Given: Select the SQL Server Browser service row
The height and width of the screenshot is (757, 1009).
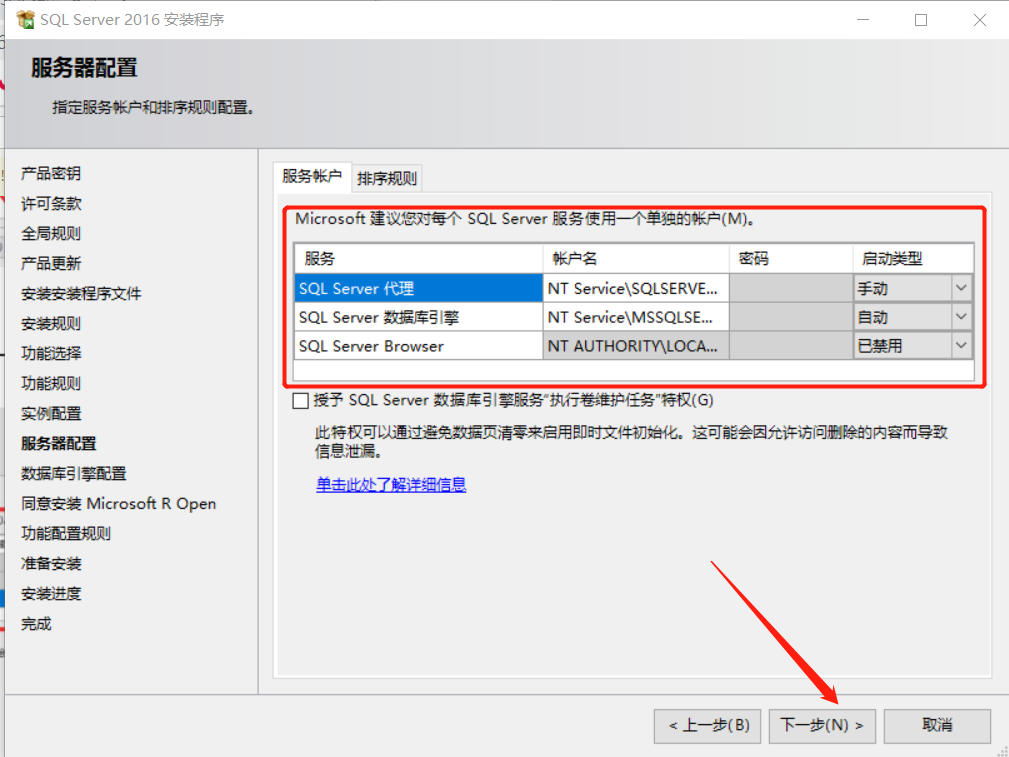Looking at the screenshot, I should pyautogui.click(x=418, y=346).
